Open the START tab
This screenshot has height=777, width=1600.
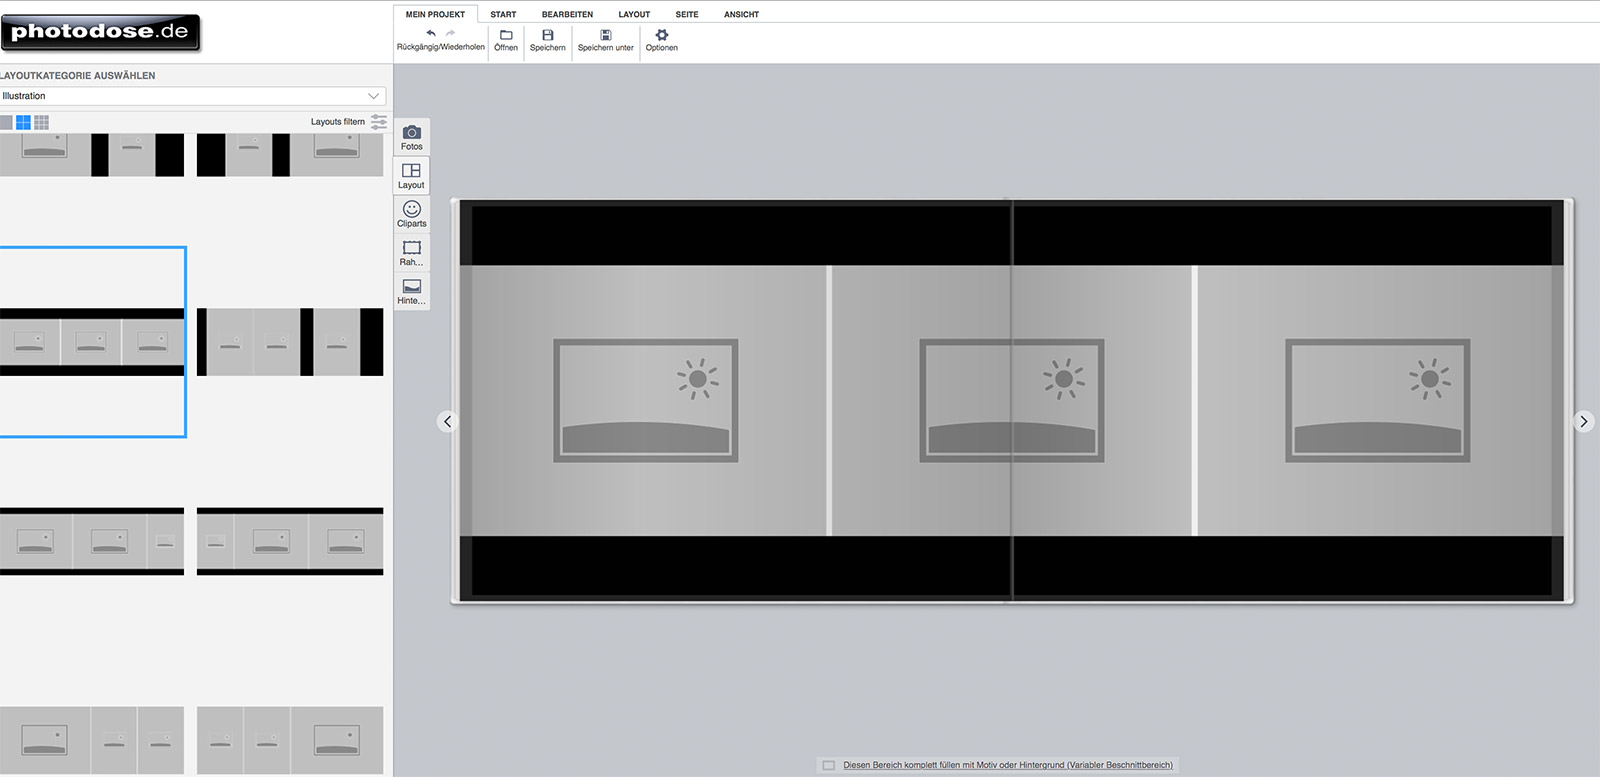coord(503,14)
